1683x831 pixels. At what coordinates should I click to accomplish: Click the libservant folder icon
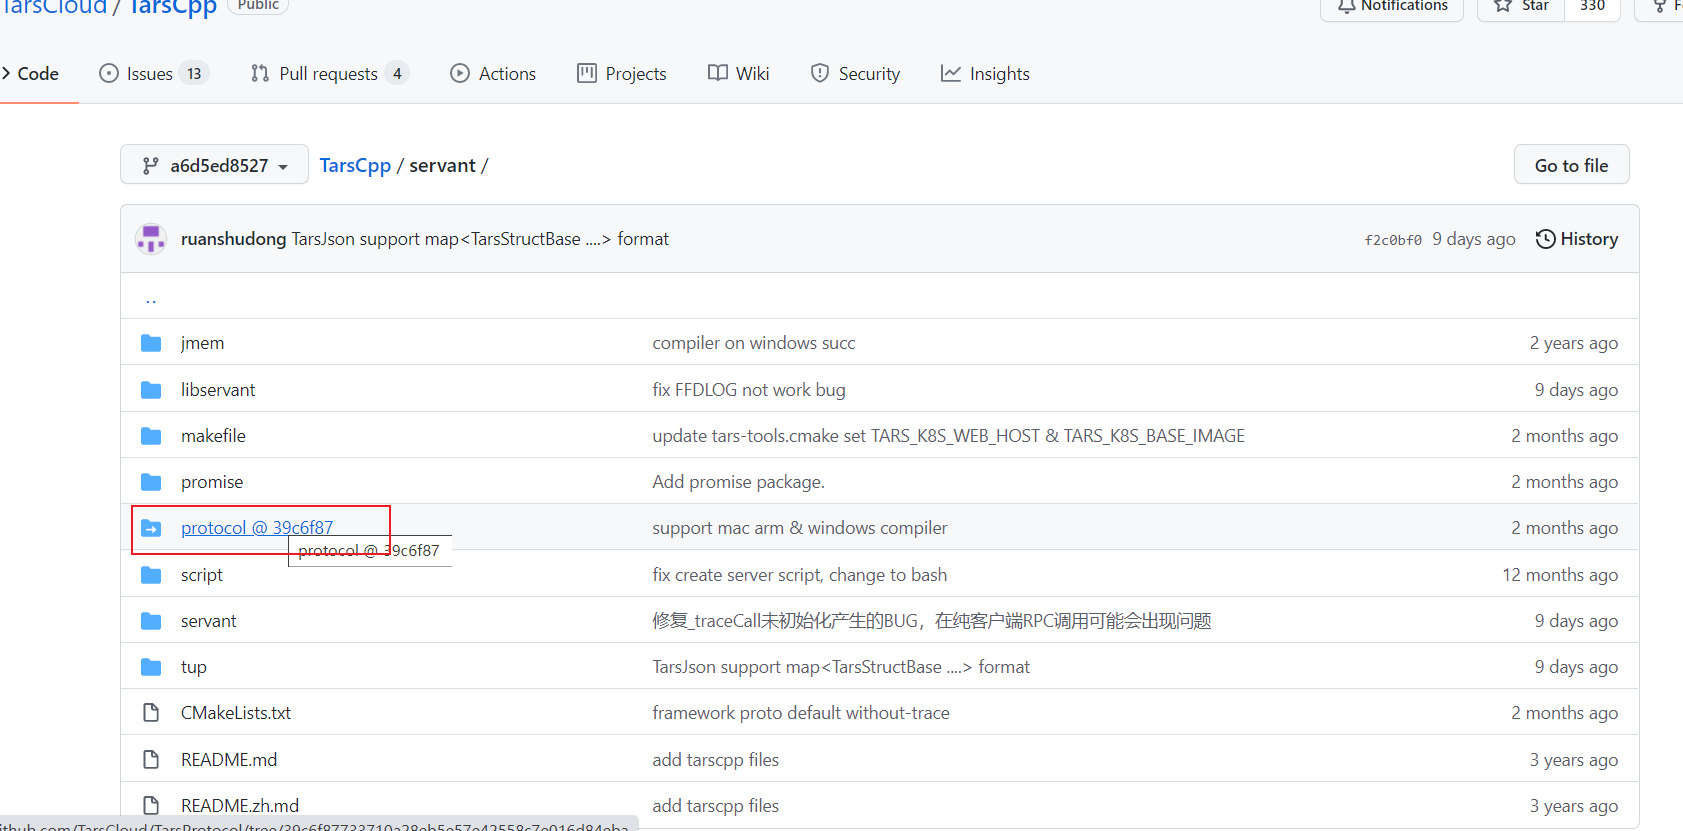(x=151, y=390)
